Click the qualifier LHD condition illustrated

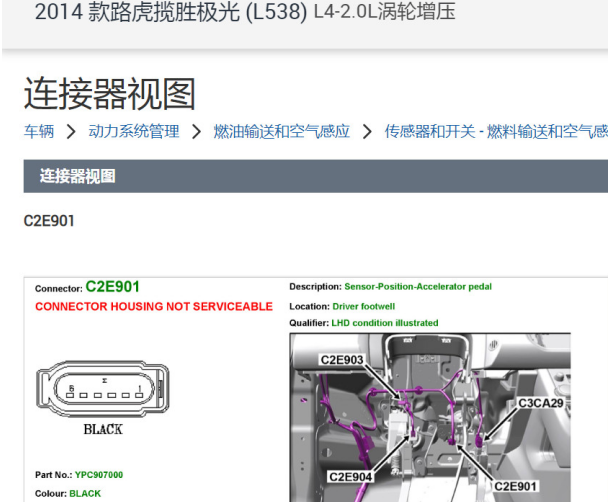click(385, 323)
